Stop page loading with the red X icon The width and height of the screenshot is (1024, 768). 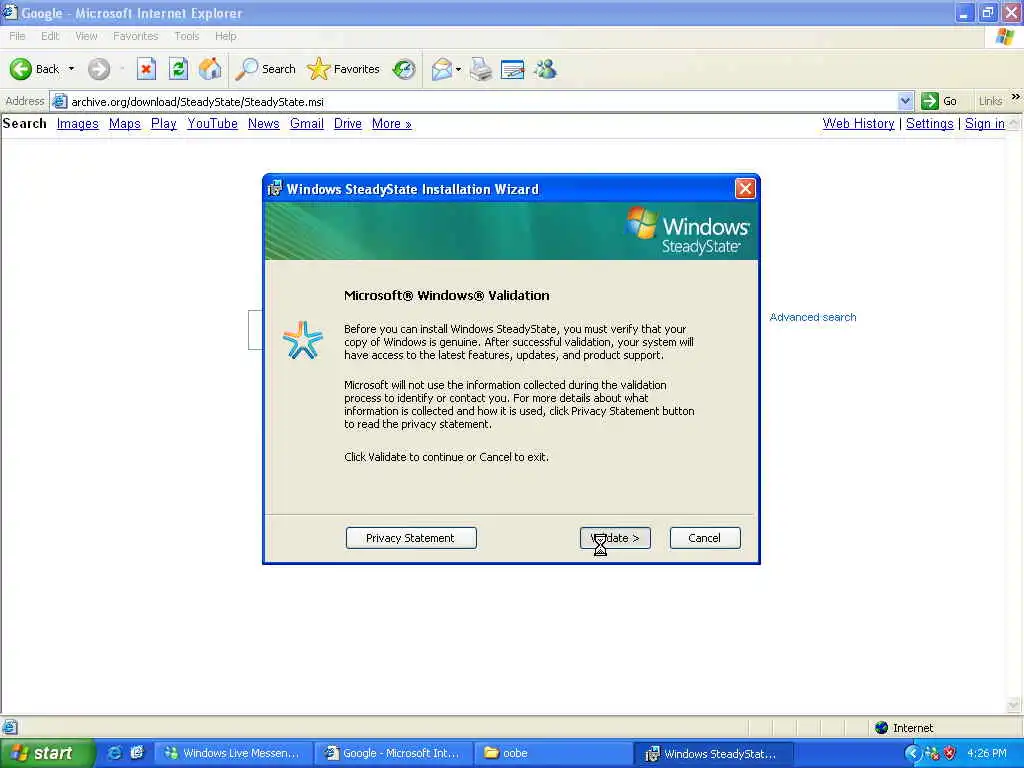[x=146, y=69]
